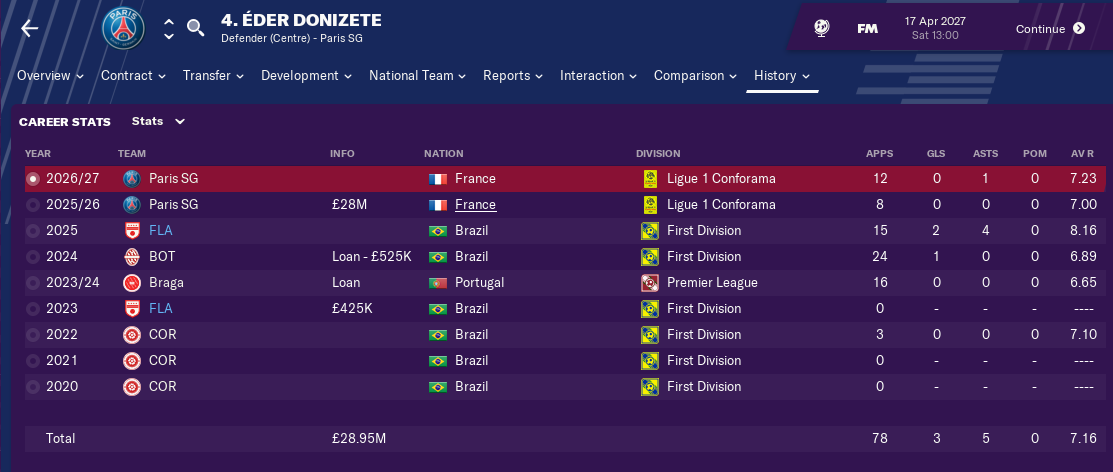
Task: Follow the underlined France nation link
Action: [x=475, y=205]
